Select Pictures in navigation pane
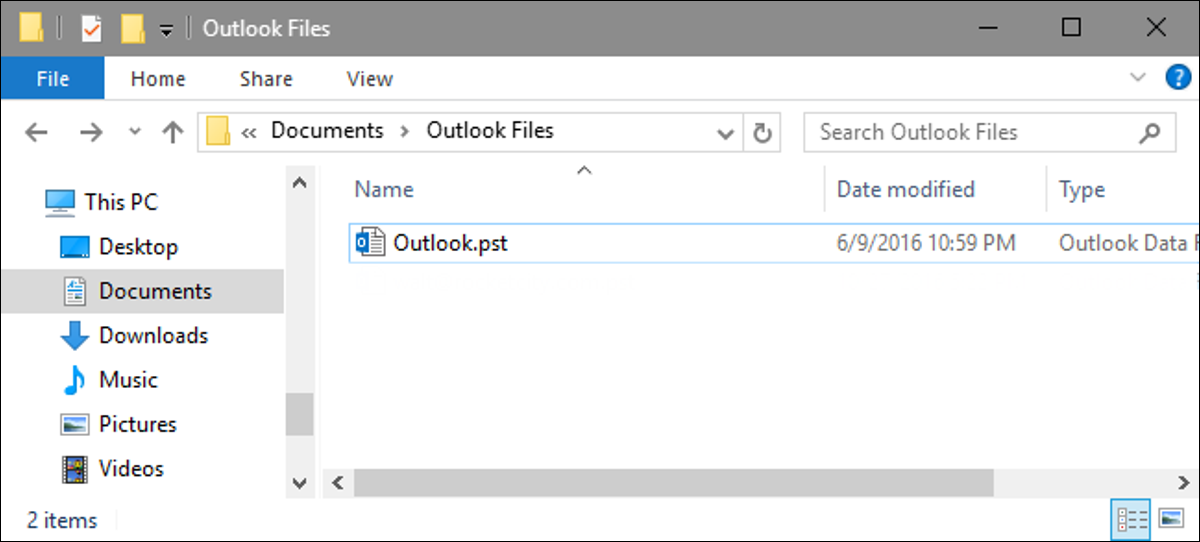This screenshot has width=1200, height=542. [119, 424]
